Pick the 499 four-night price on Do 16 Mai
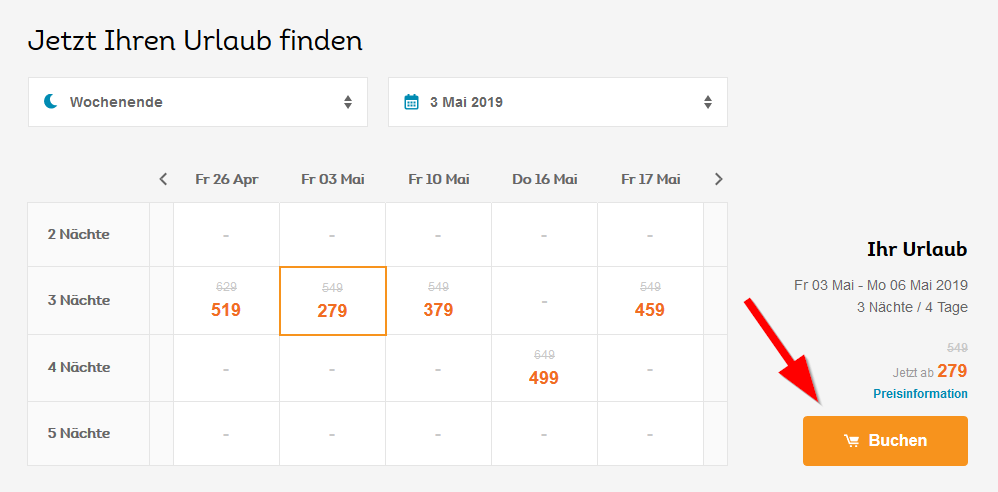Image resolution: width=998 pixels, height=492 pixels. tap(544, 368)
